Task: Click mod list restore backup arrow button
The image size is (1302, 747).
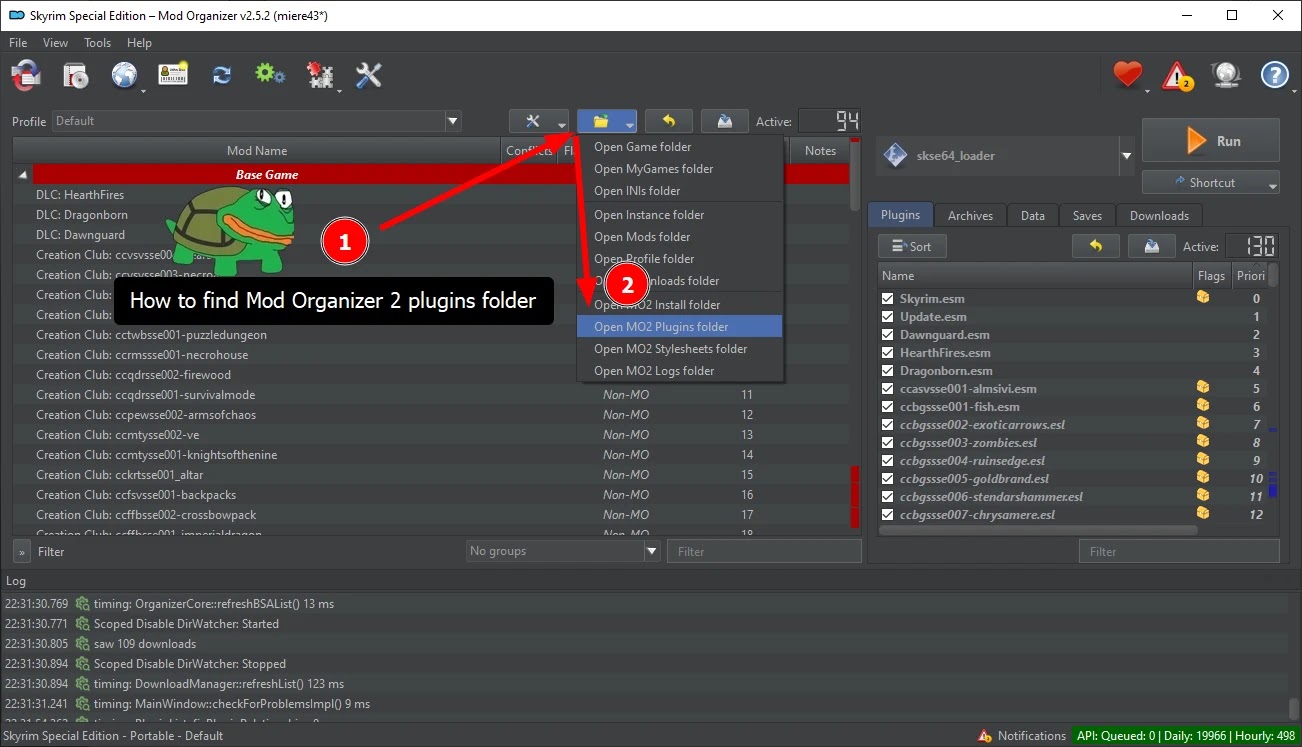Action: 669,121
